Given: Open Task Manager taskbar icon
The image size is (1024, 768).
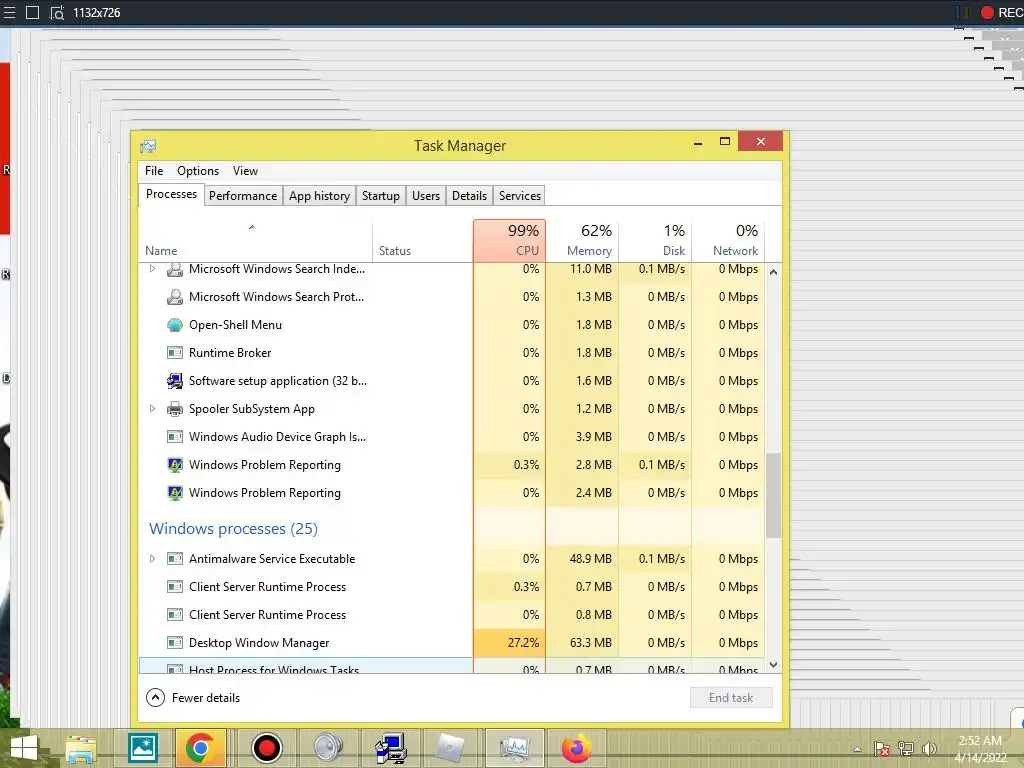Looking at the screenshot, I should point(514,748).
